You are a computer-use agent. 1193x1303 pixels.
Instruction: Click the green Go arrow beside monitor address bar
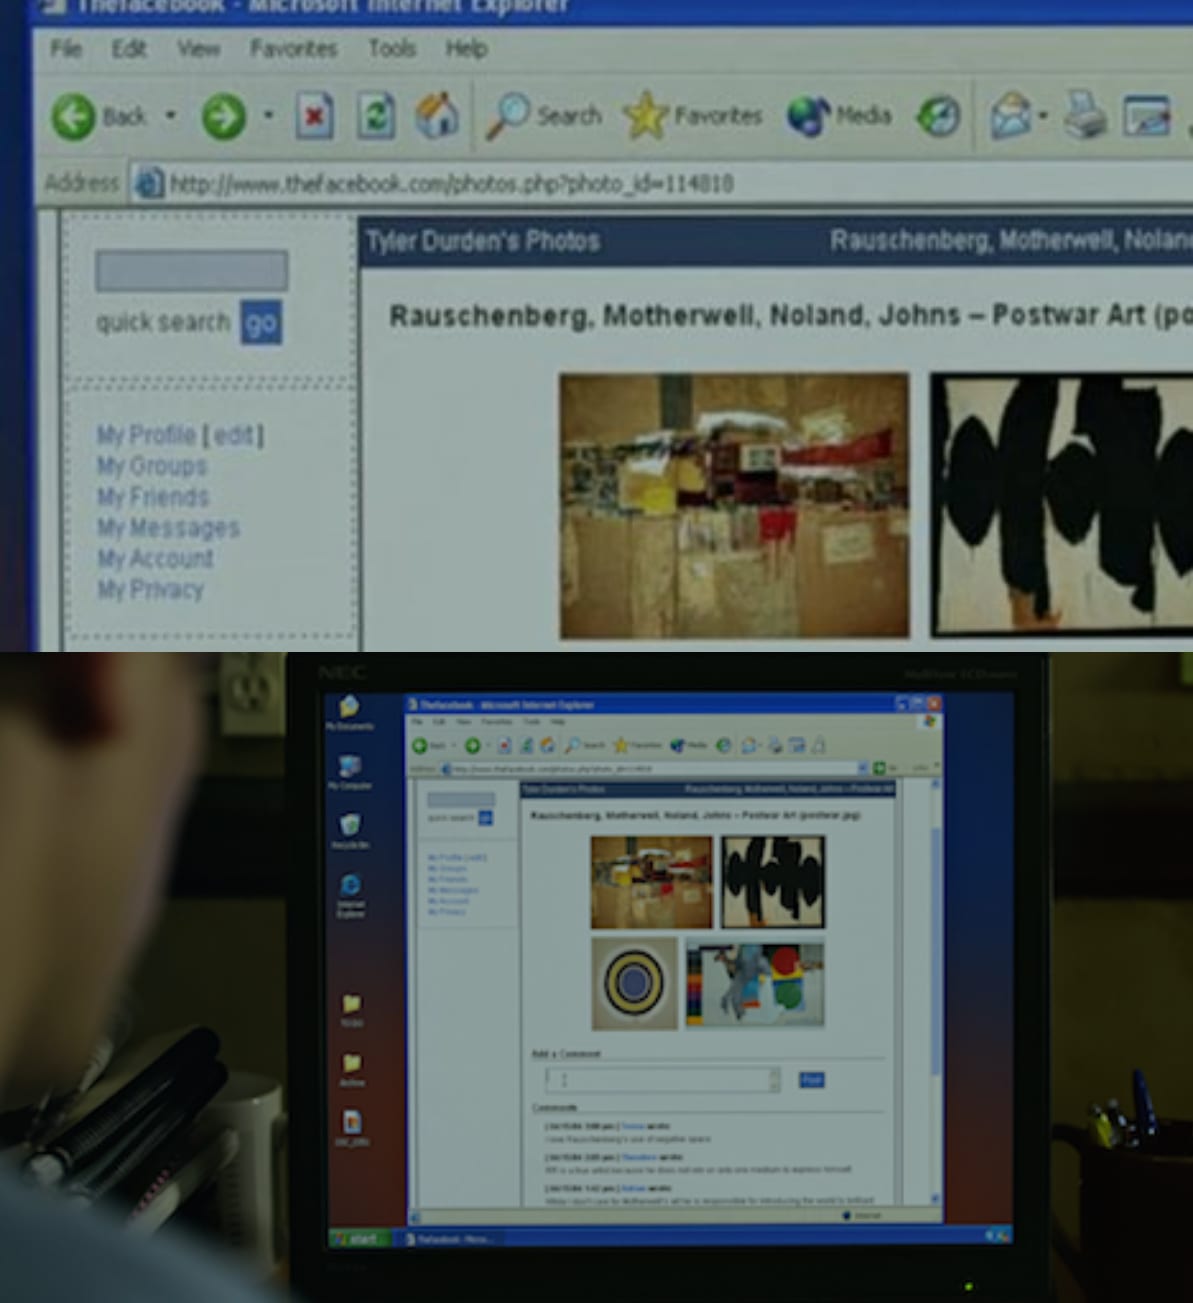[879, 768]
